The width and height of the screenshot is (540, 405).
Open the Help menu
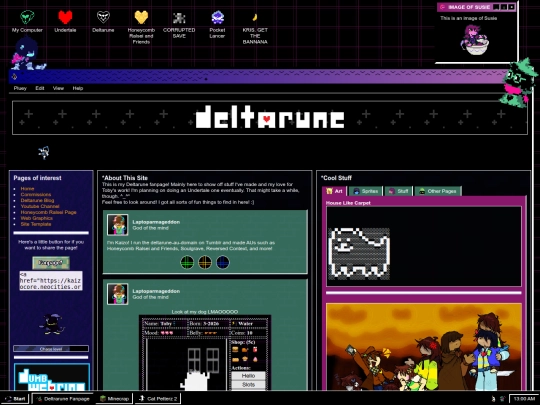(78, 88)
